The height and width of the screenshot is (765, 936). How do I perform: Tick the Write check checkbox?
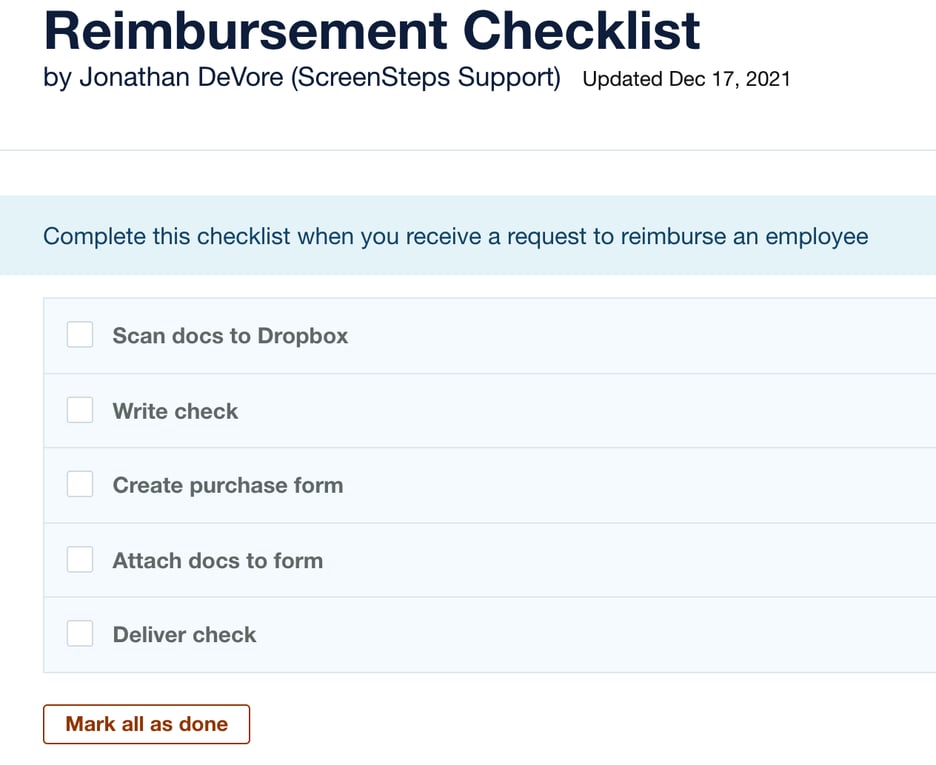point(80,410)
